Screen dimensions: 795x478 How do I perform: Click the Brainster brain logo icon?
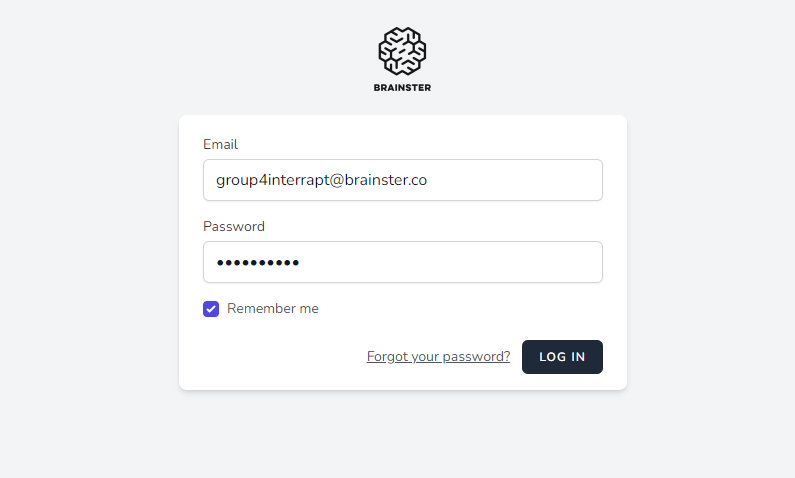click(402, 50)
